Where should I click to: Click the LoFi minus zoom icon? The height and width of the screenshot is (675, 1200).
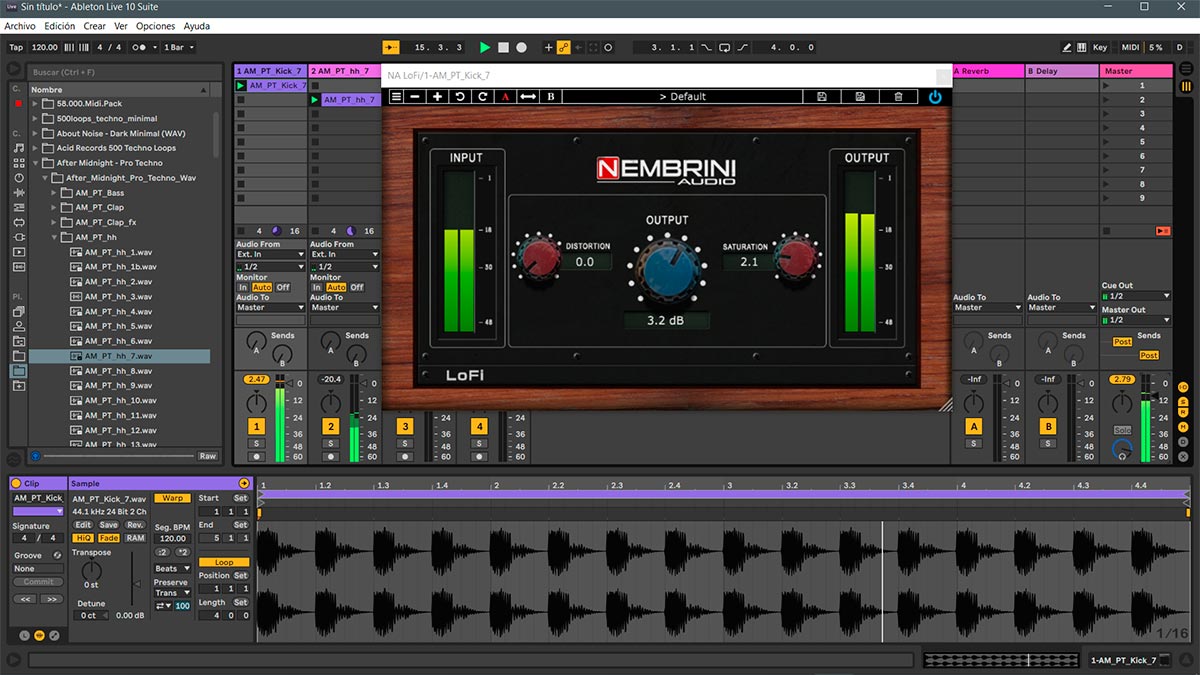point(416,97)
